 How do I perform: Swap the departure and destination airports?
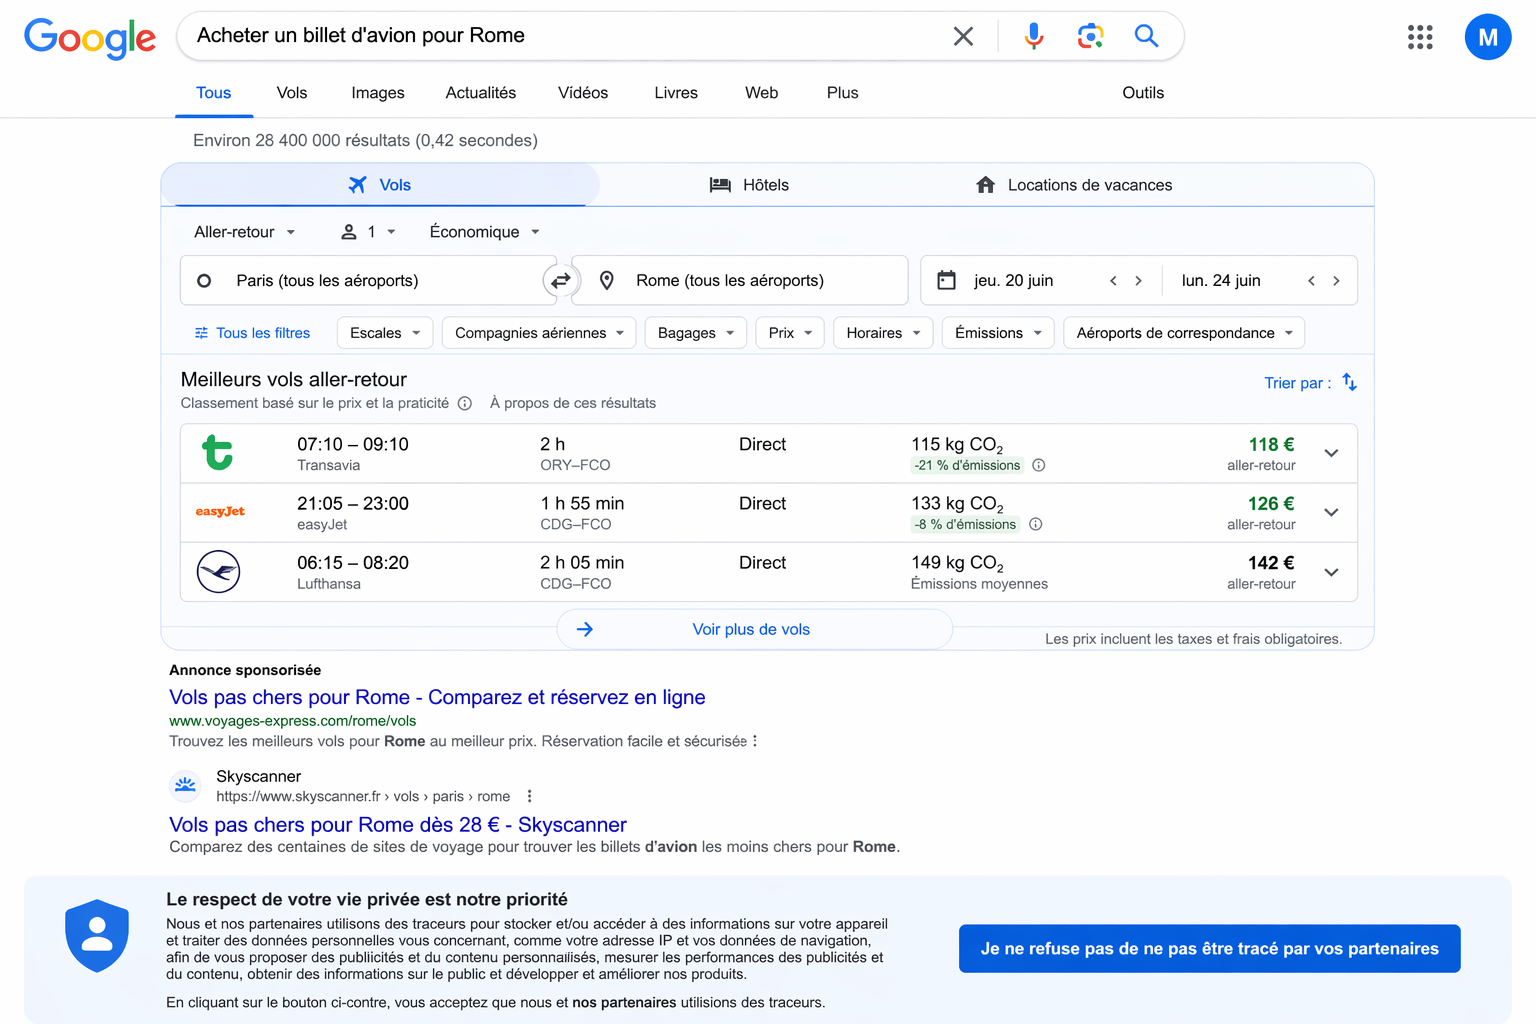[561, 281]
